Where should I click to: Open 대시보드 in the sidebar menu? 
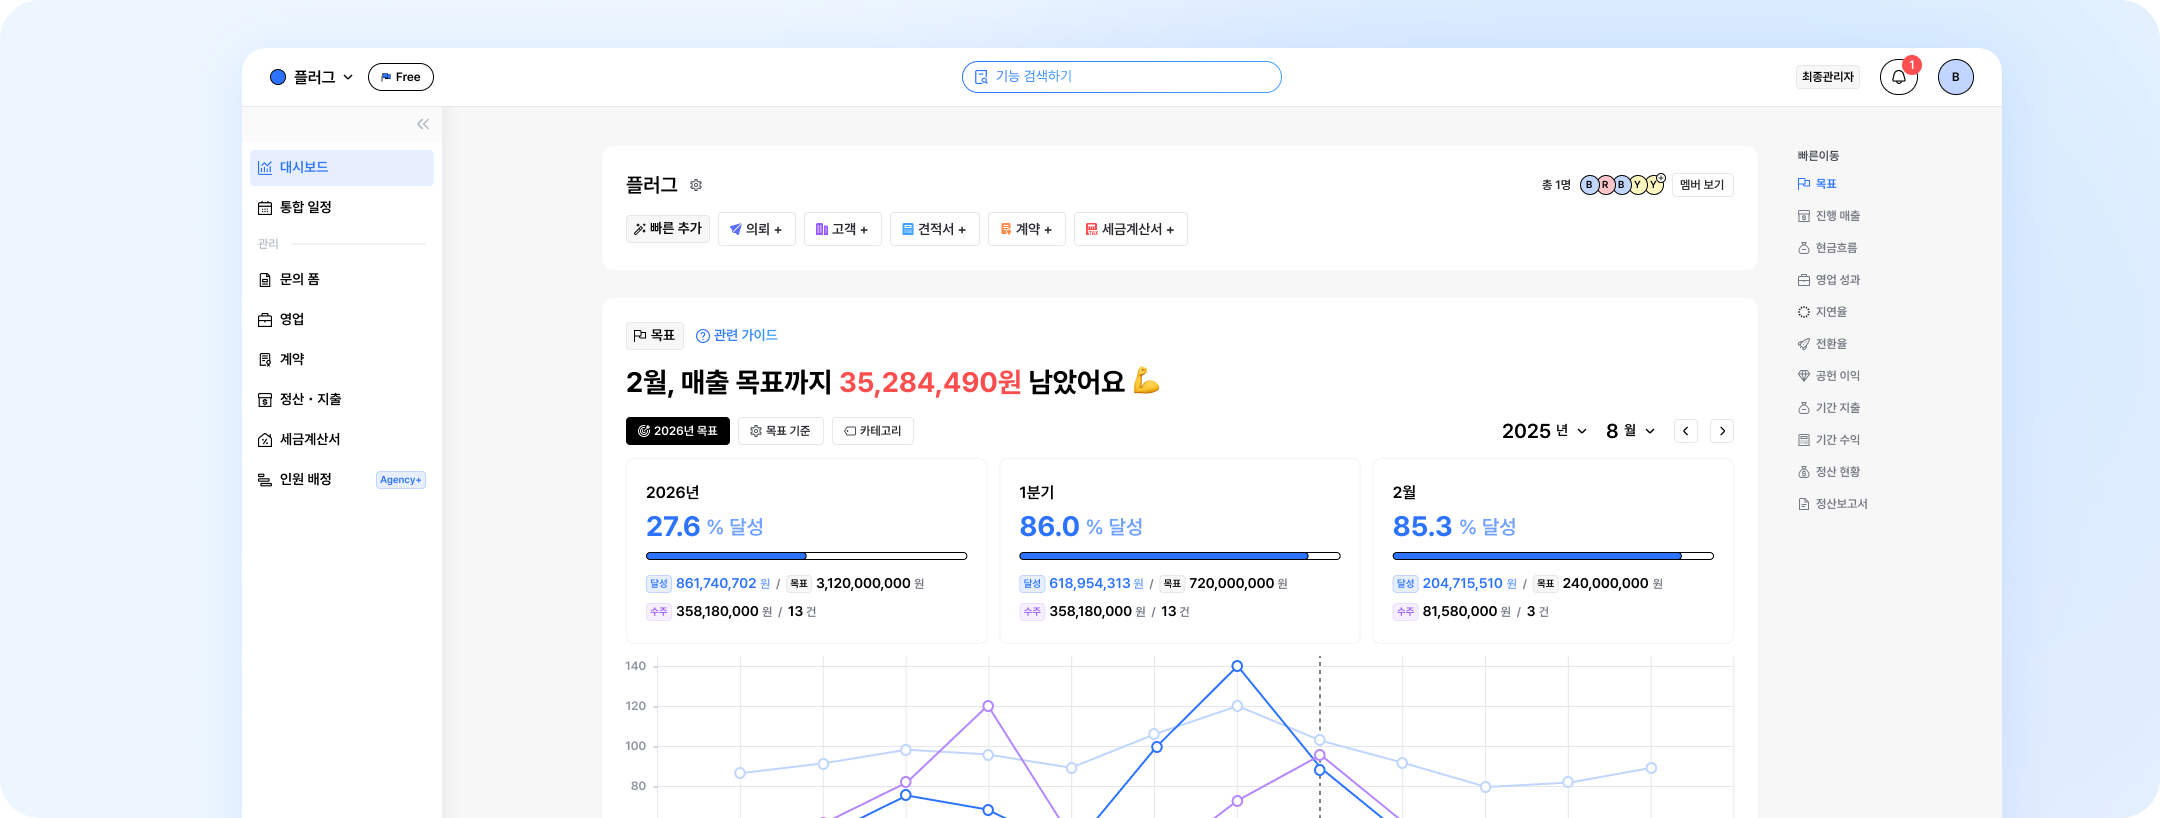tap(342, 168)
